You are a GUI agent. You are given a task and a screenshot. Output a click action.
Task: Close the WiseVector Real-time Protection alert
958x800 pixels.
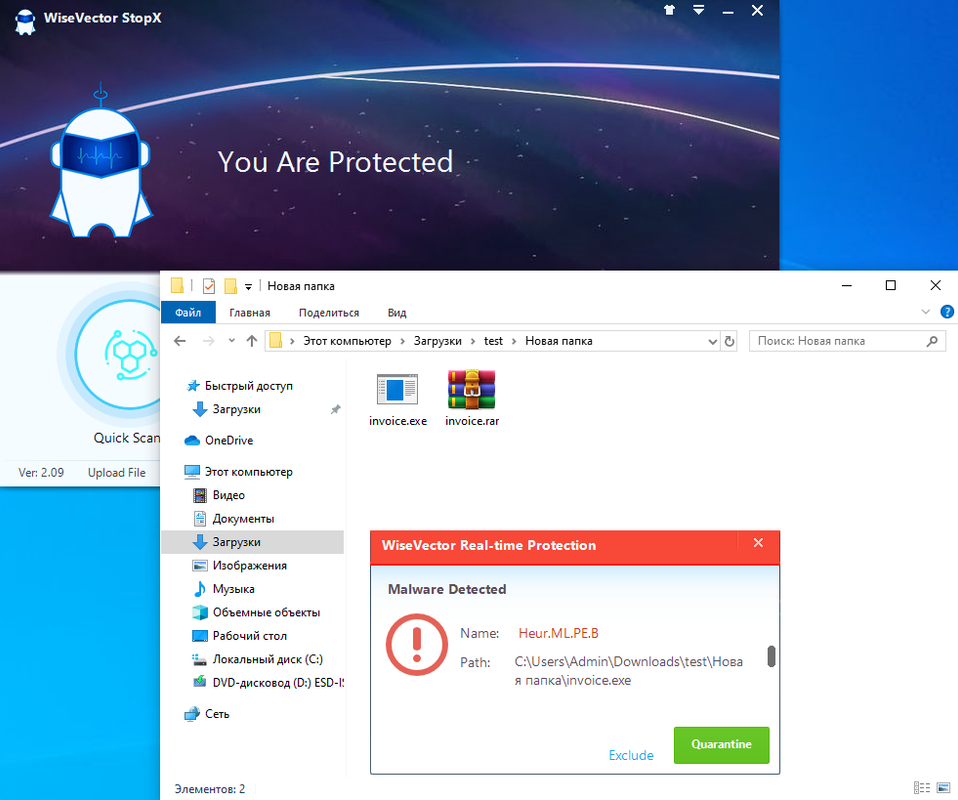coord(758,543)
